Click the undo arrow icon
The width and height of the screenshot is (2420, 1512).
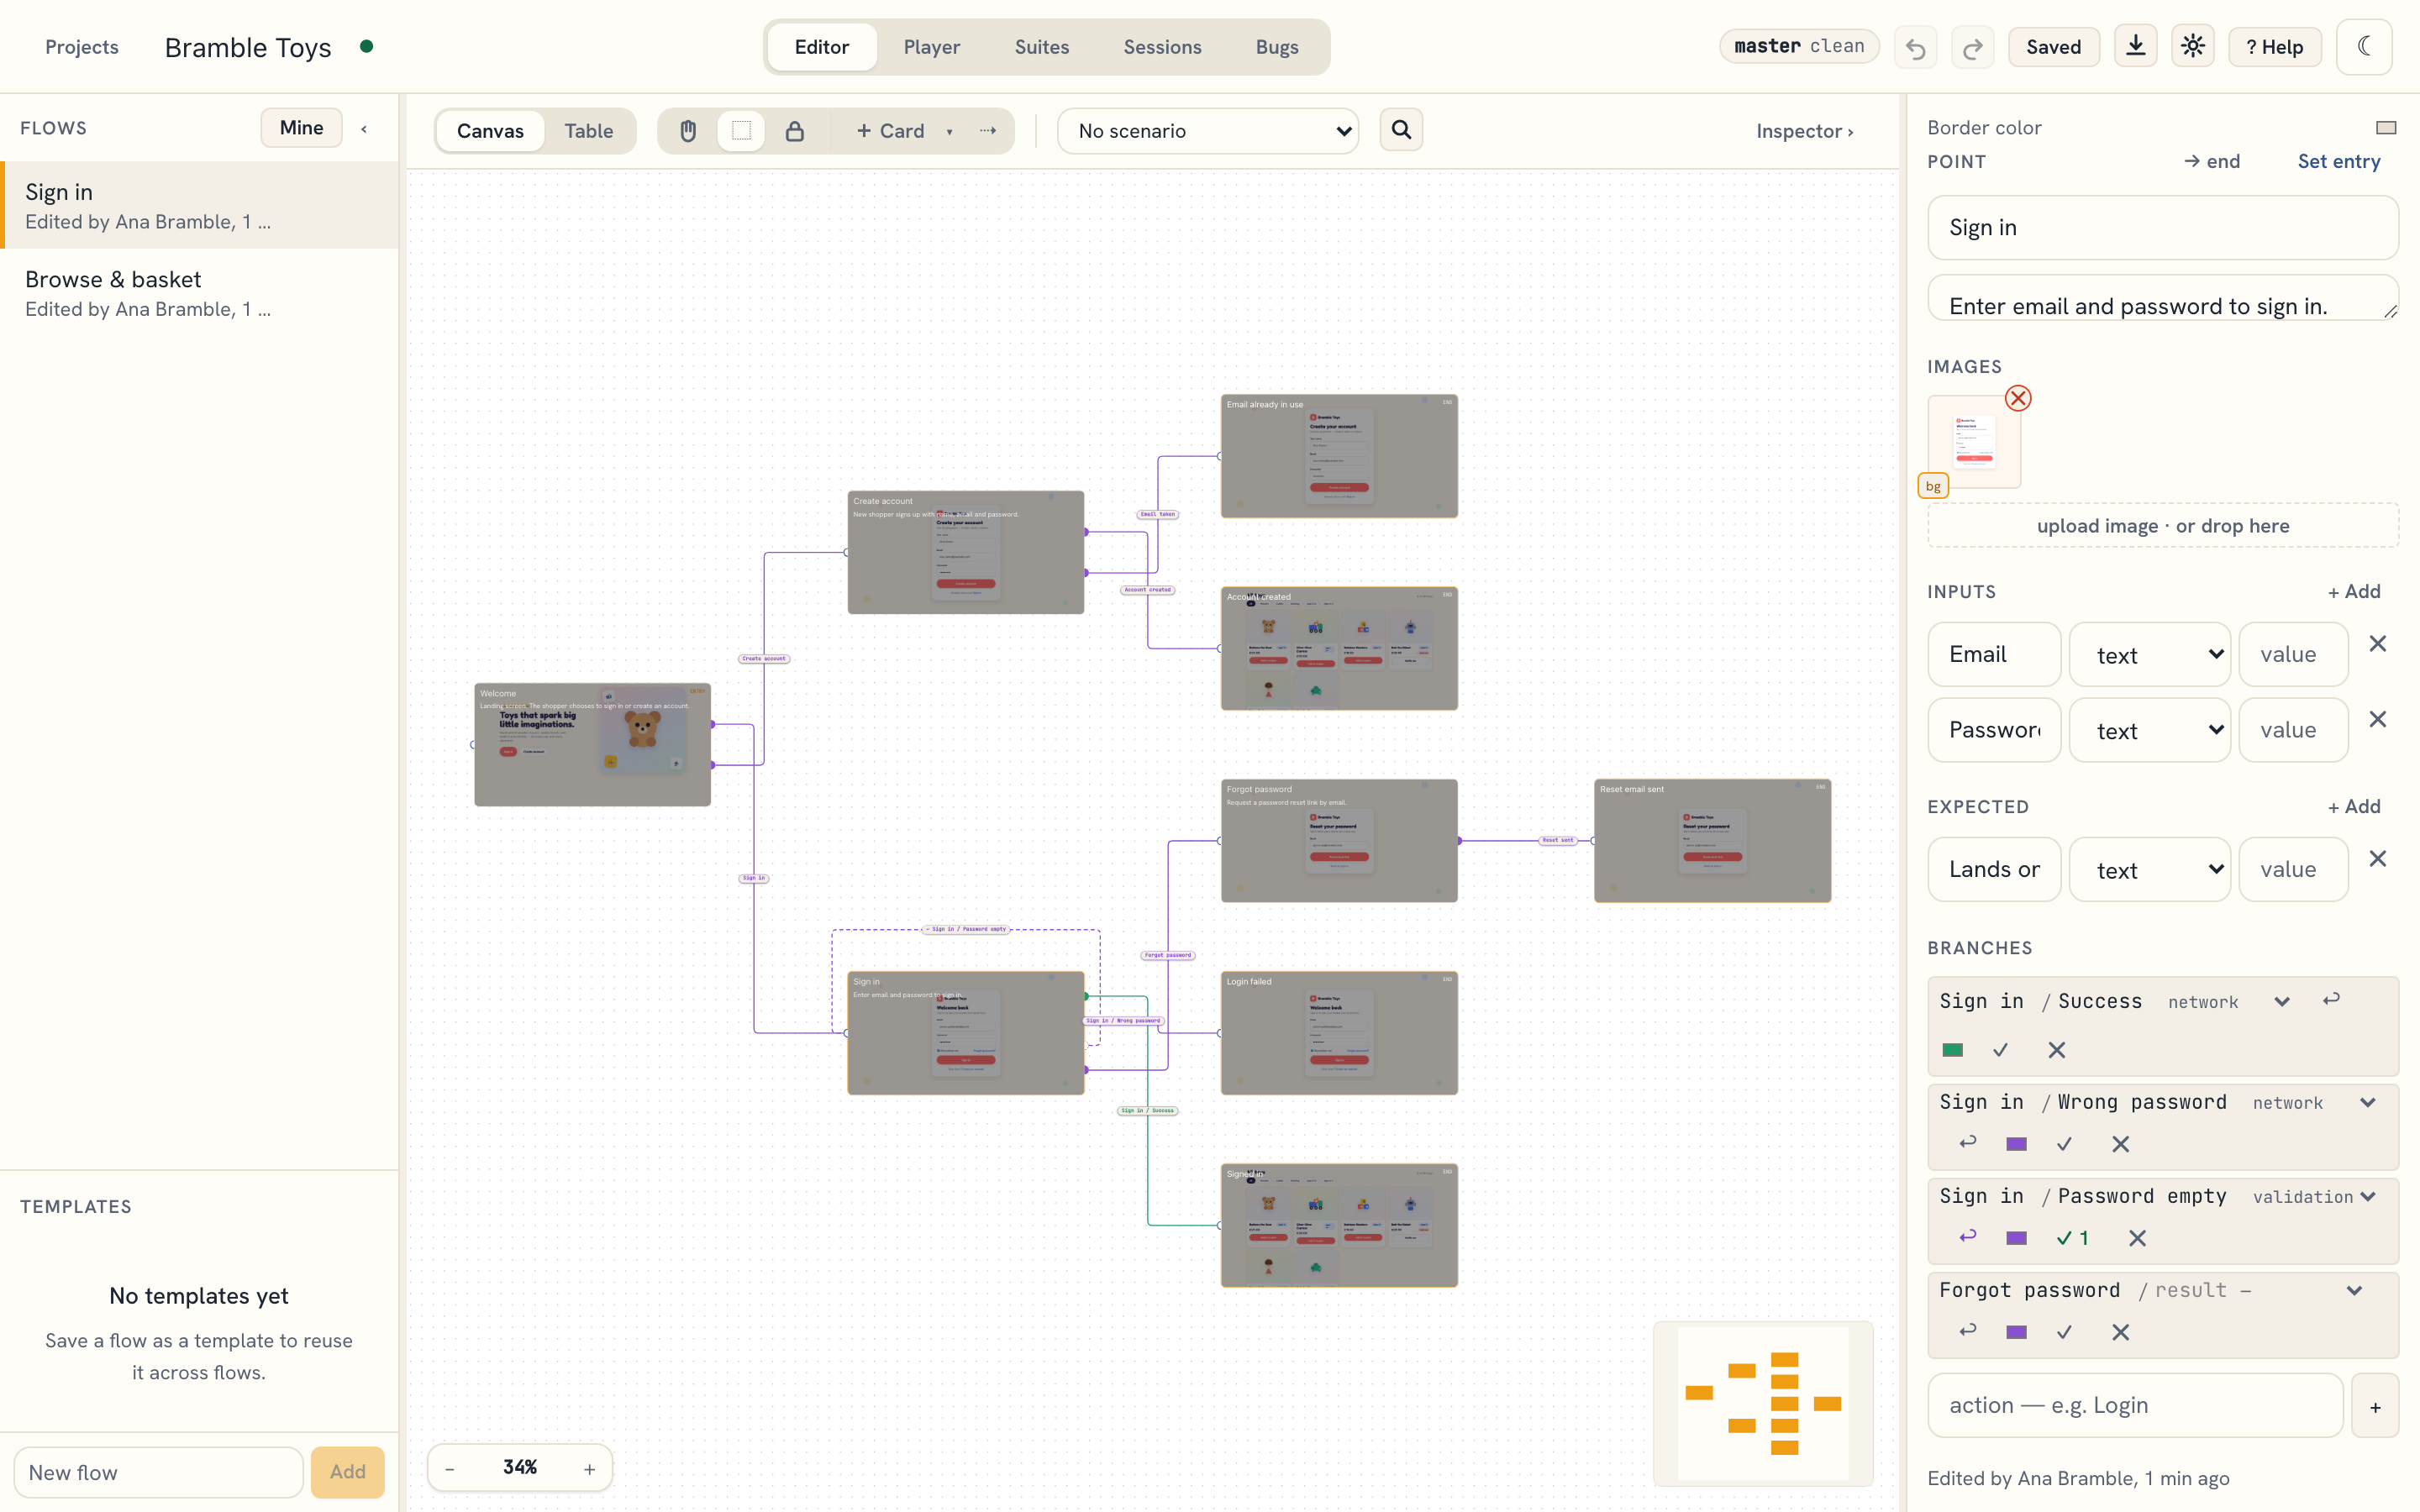[1915, 48]
